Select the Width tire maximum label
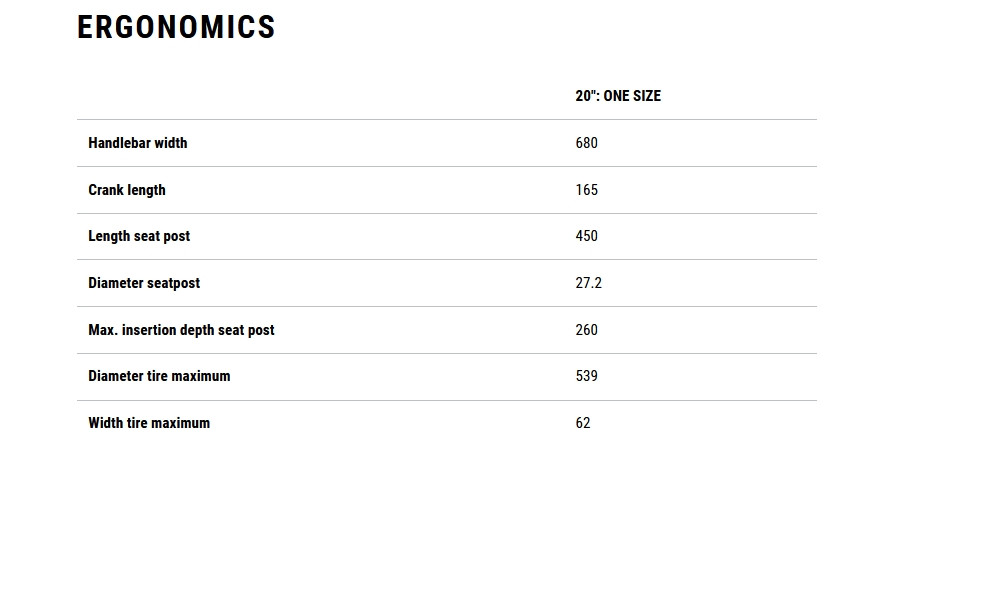 [x=149, y=423]
